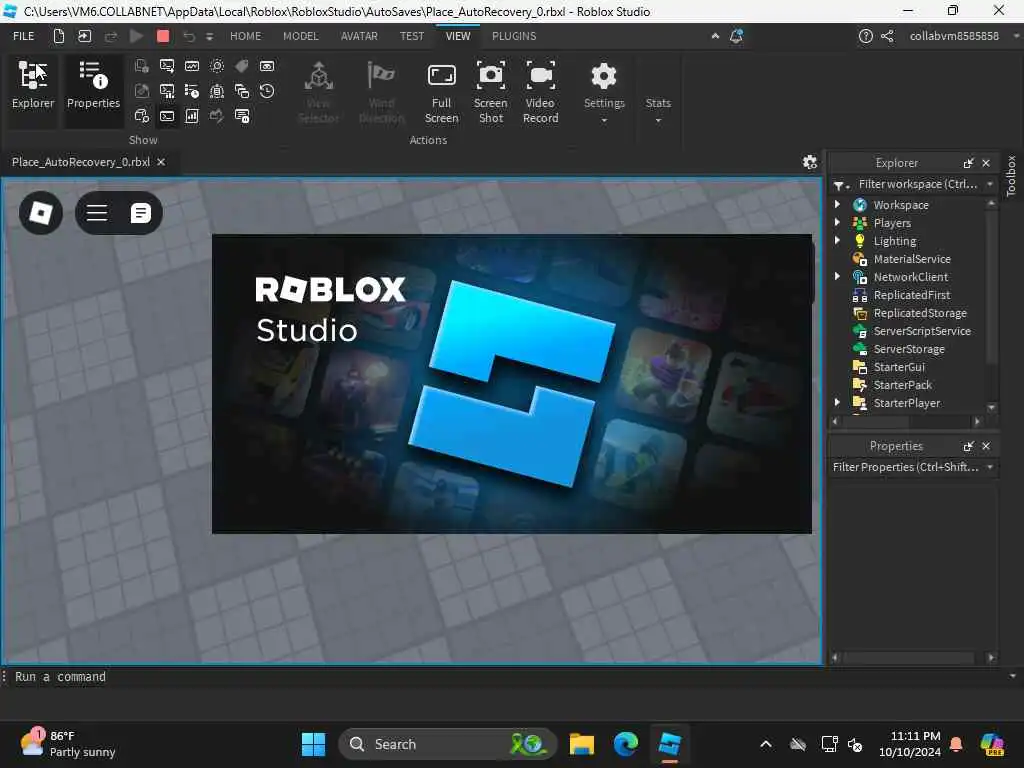Click the help question mark icon

(x=865, y=36)
